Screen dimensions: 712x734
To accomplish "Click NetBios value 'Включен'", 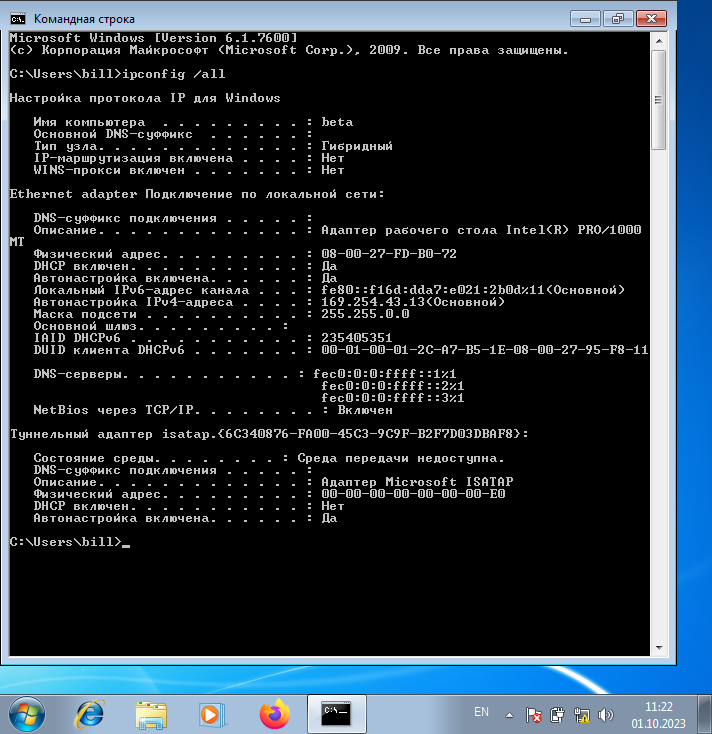I will coord(365,410).
